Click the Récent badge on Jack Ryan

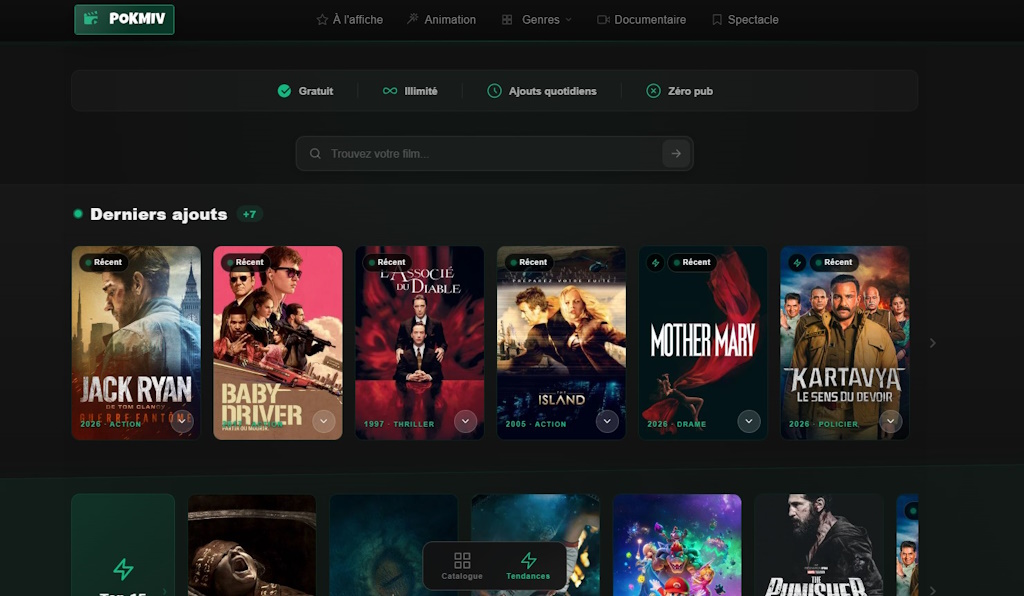pos(104,262)
